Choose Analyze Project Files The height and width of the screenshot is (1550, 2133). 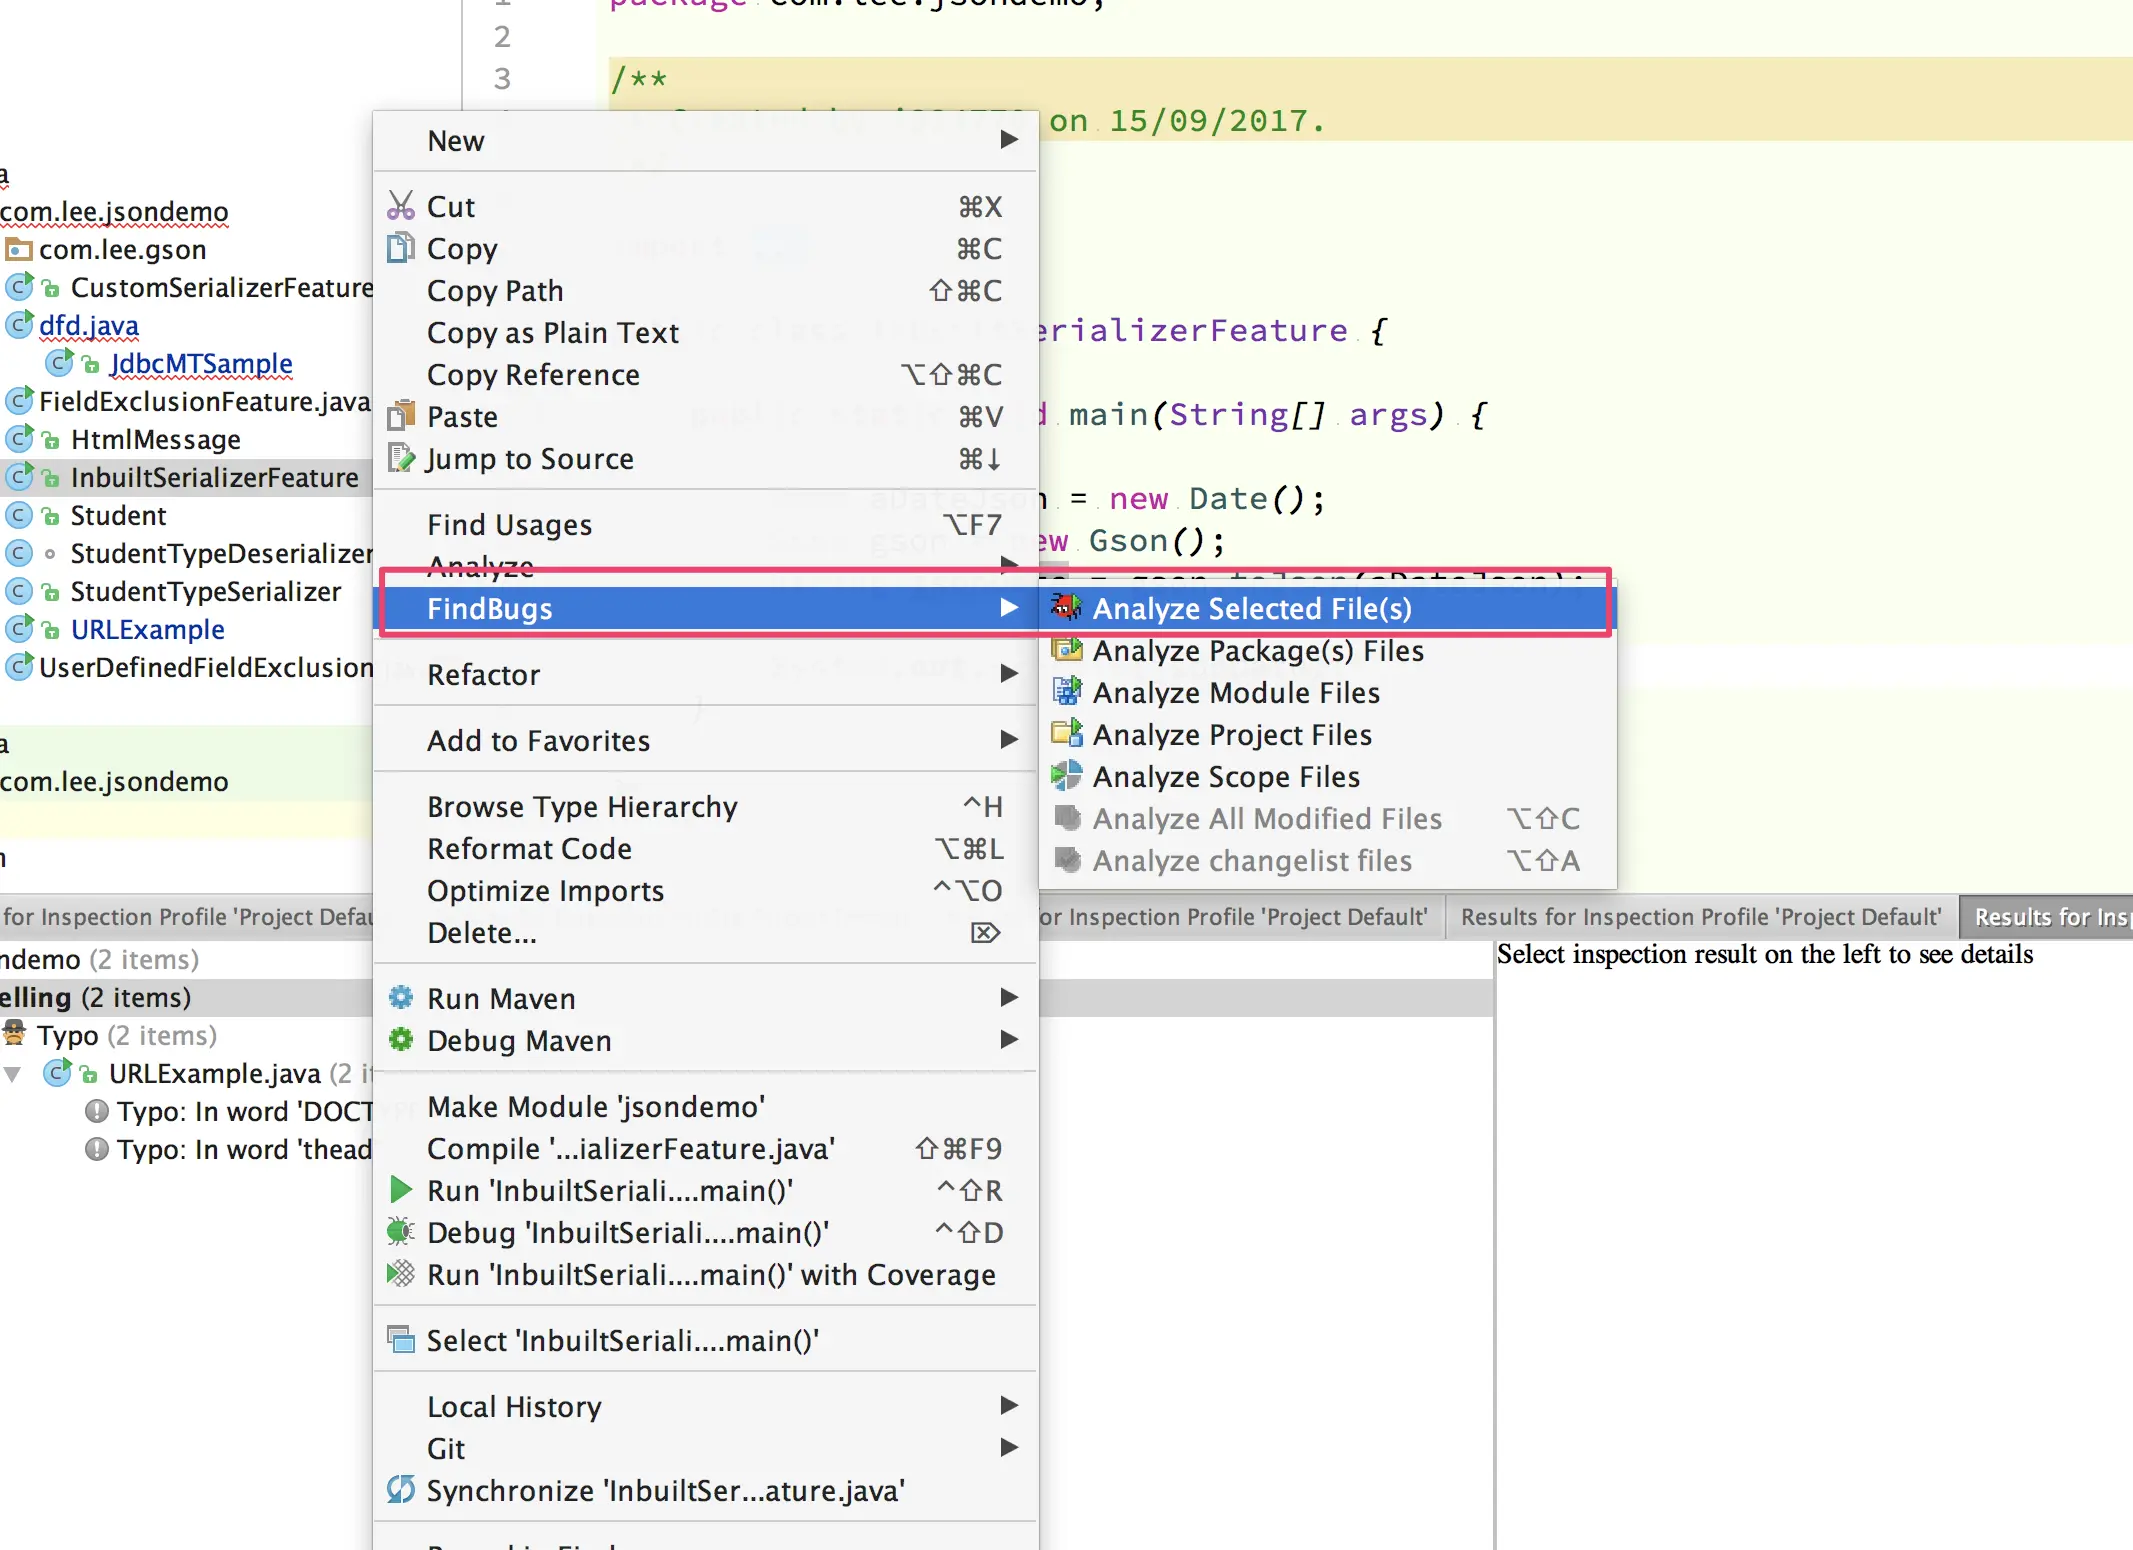(1231, 734)
